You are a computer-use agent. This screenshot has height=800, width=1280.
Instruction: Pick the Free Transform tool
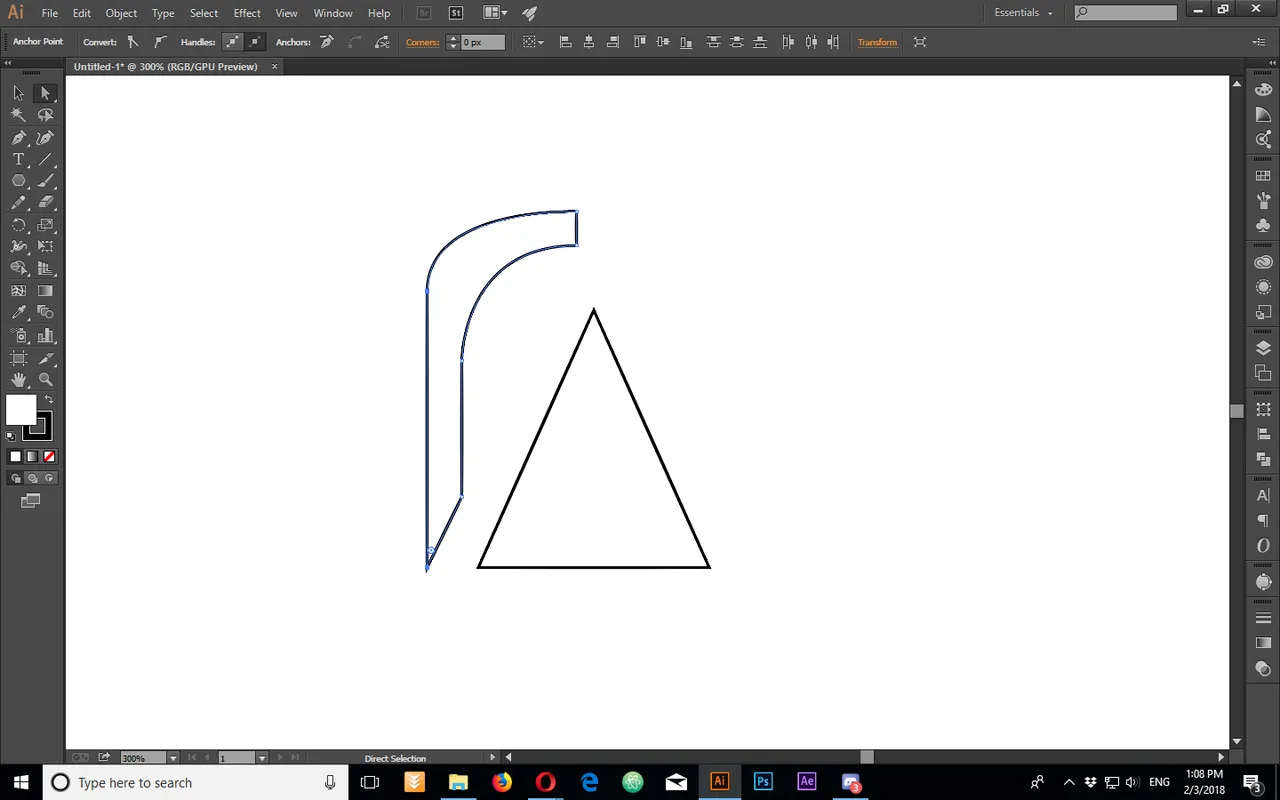45,246
